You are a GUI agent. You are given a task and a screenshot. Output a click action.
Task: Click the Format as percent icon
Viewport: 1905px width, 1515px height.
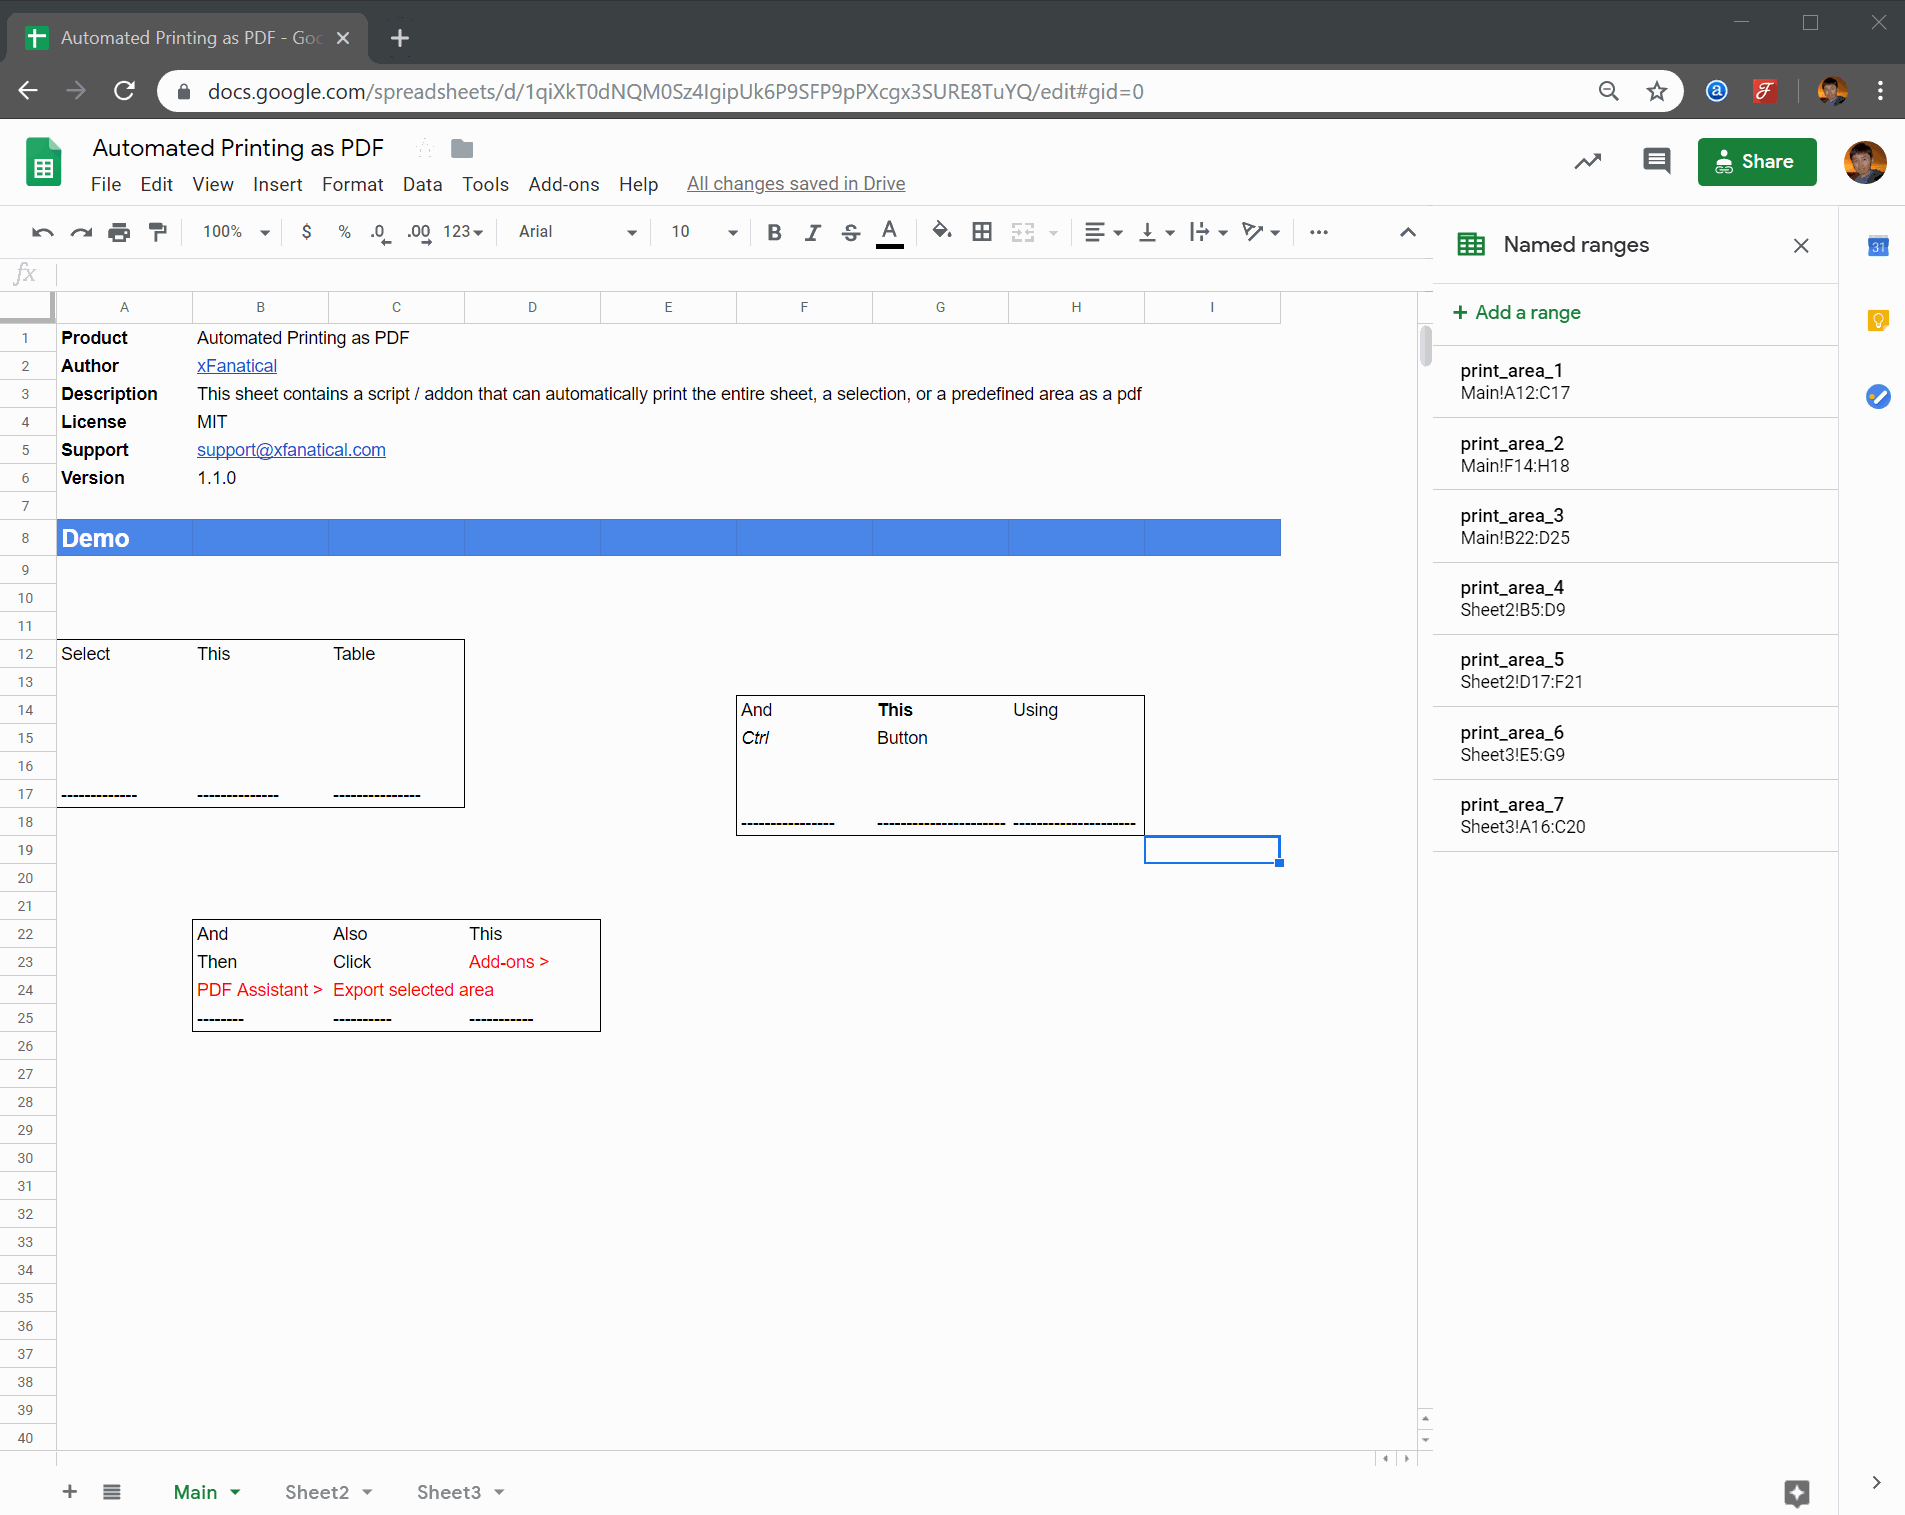(343, 232)
